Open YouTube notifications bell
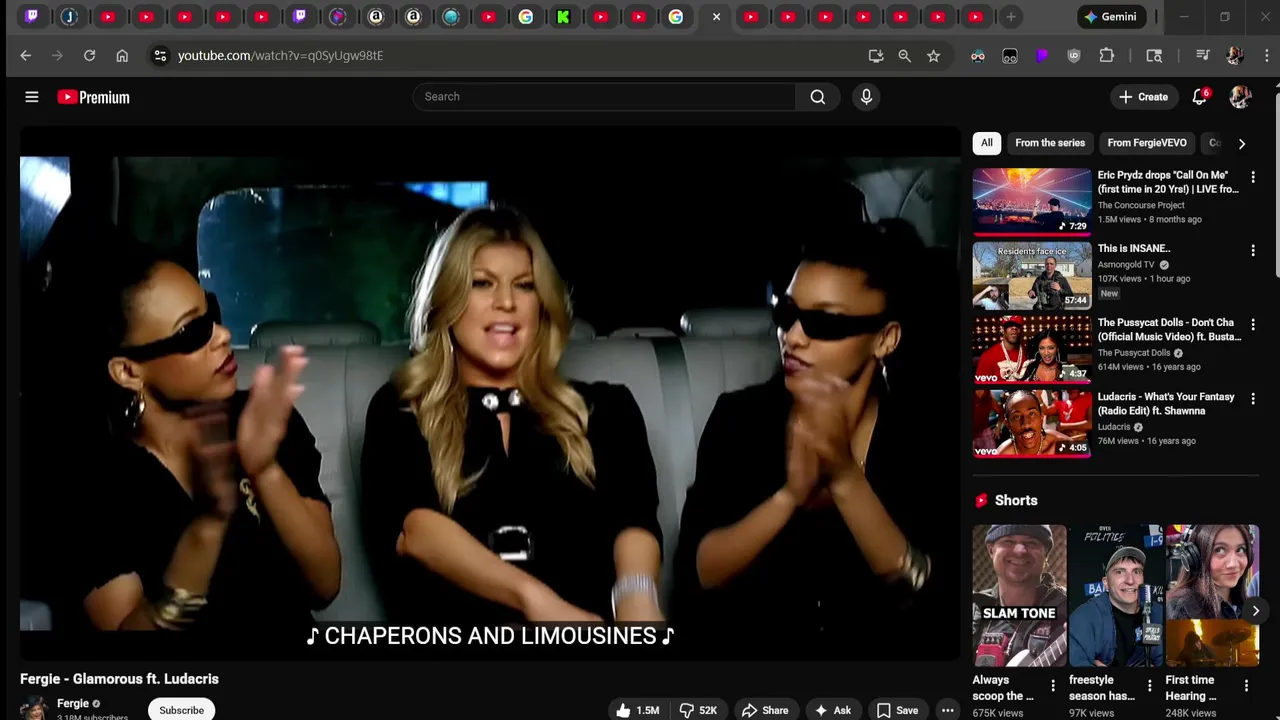 tap(1199, 97)
